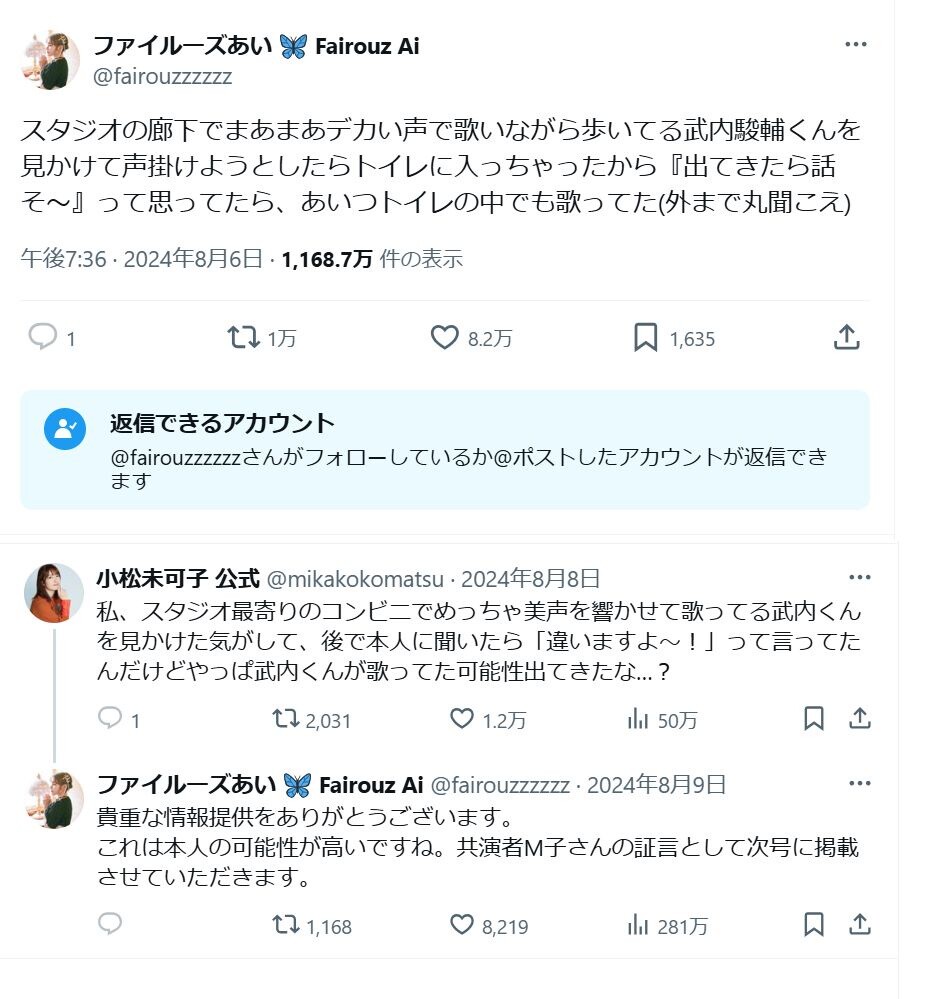View analytics of 小松未可子's reply (50万)
927x999 pixels.
(x=637, y=719)
